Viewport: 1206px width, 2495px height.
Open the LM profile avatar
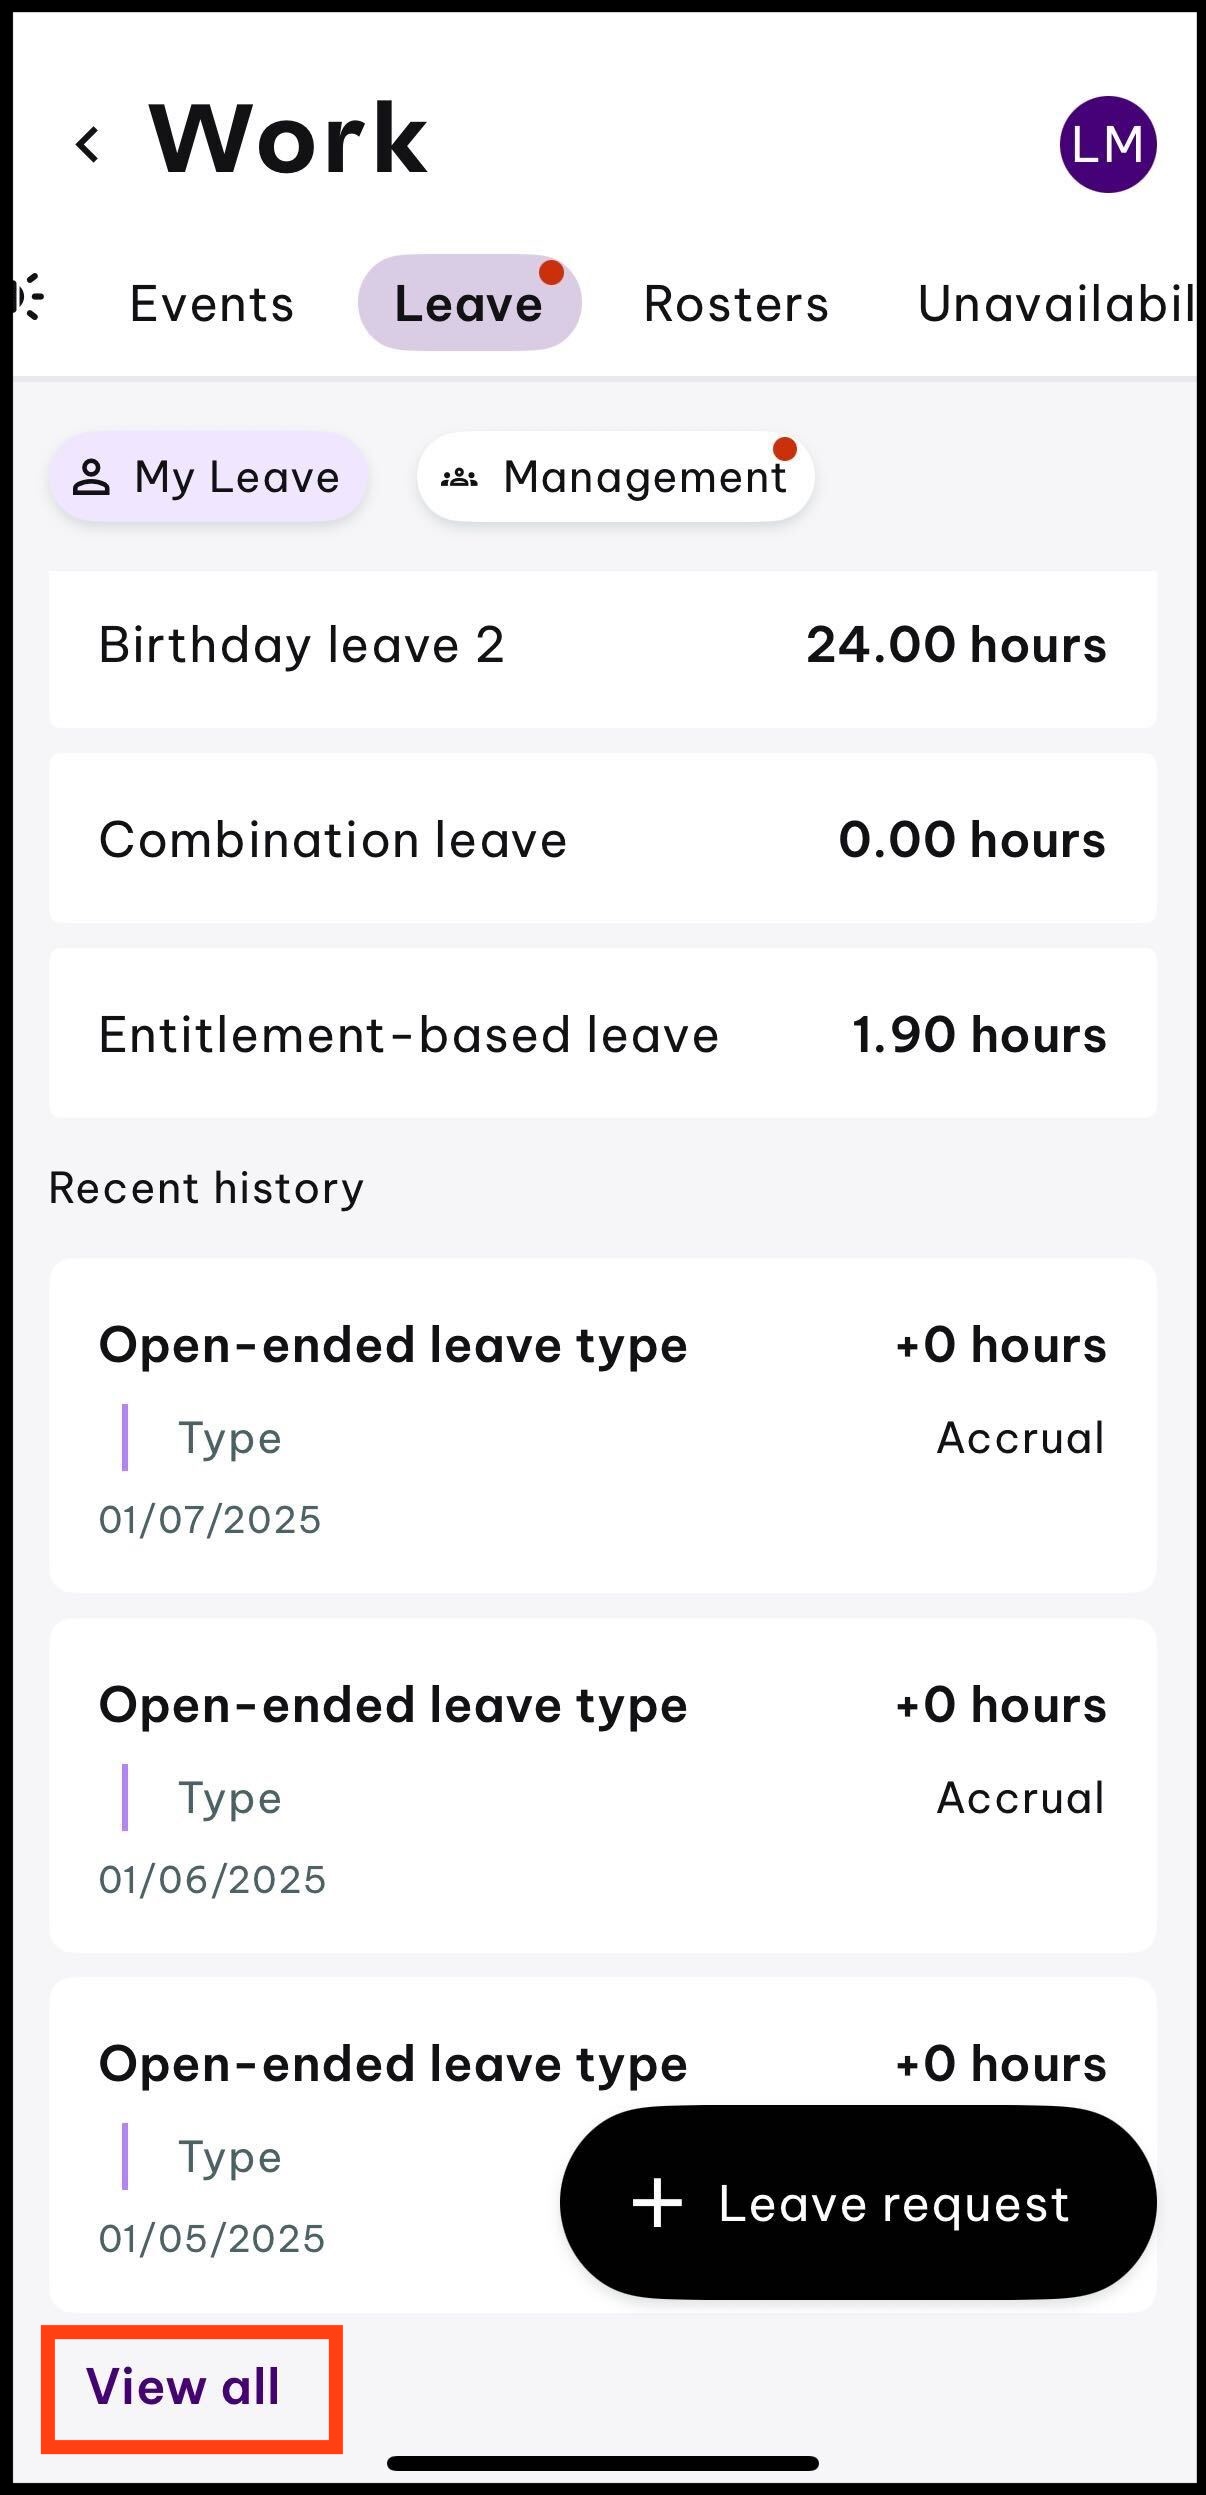[x=1108, y=144]
